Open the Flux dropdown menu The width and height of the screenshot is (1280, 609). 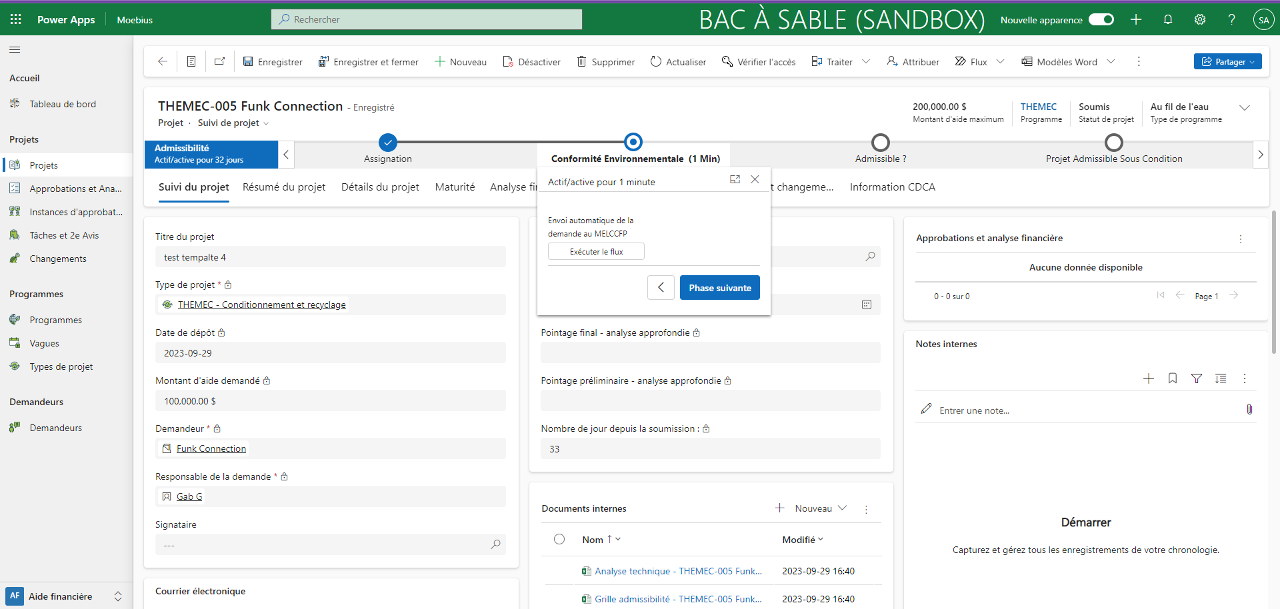click(1001, 62)
